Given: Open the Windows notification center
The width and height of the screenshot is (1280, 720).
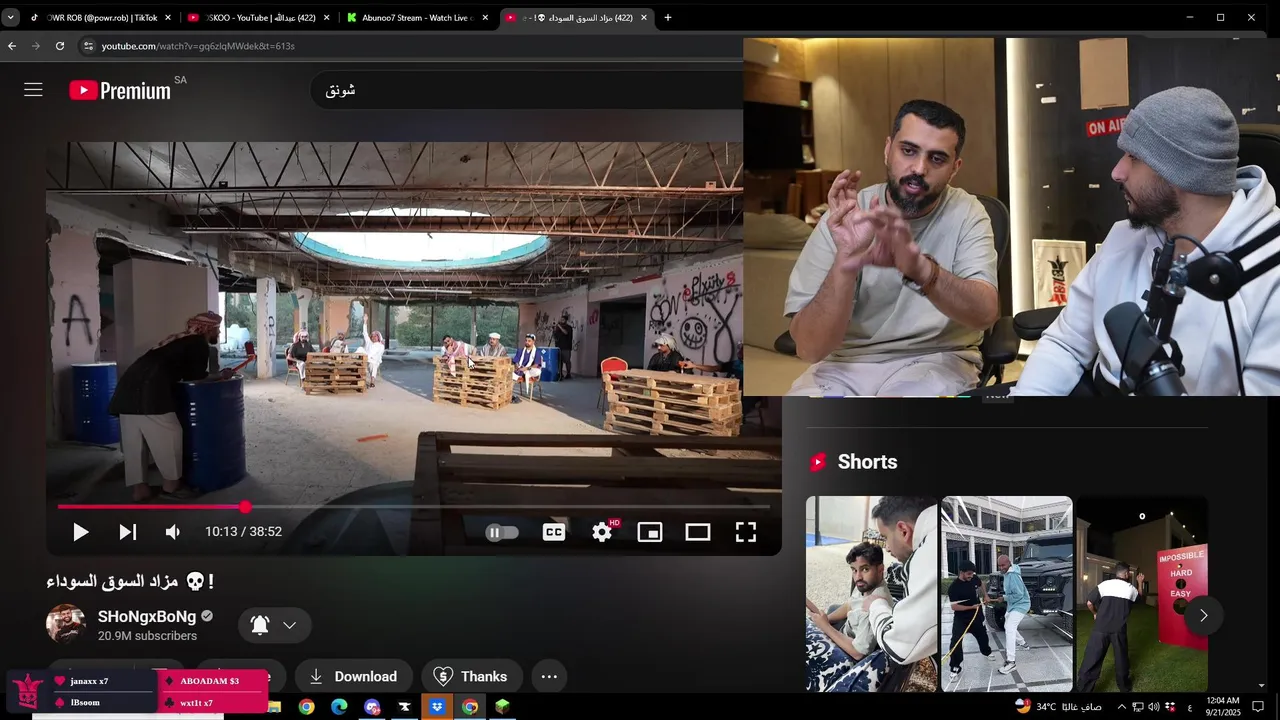Looking at the screenshot, I should click(x=1258, y=707).
